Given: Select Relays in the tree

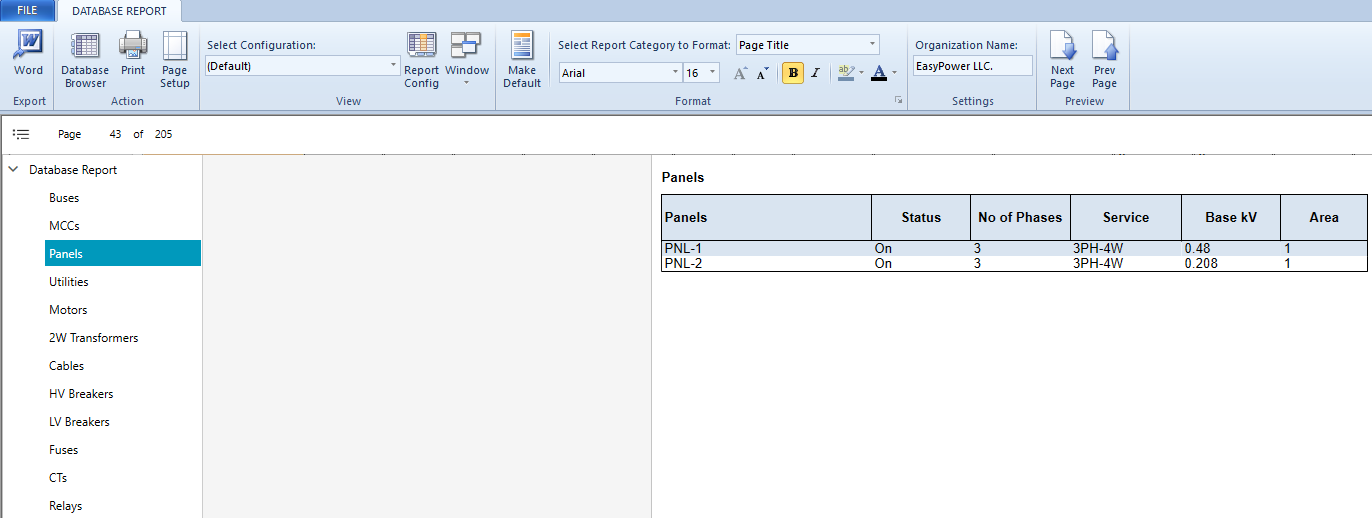Looking at the screenshot, I should coord(66,506).
